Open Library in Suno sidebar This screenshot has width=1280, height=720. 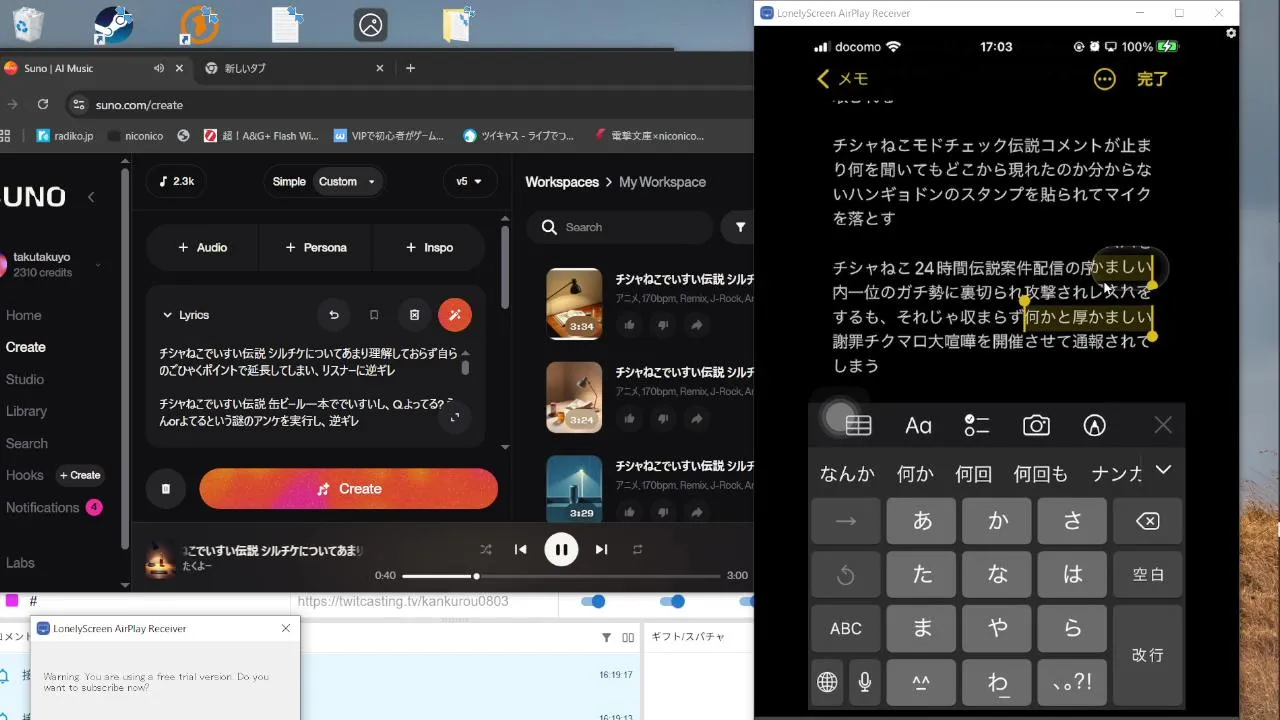coord(26,411)
